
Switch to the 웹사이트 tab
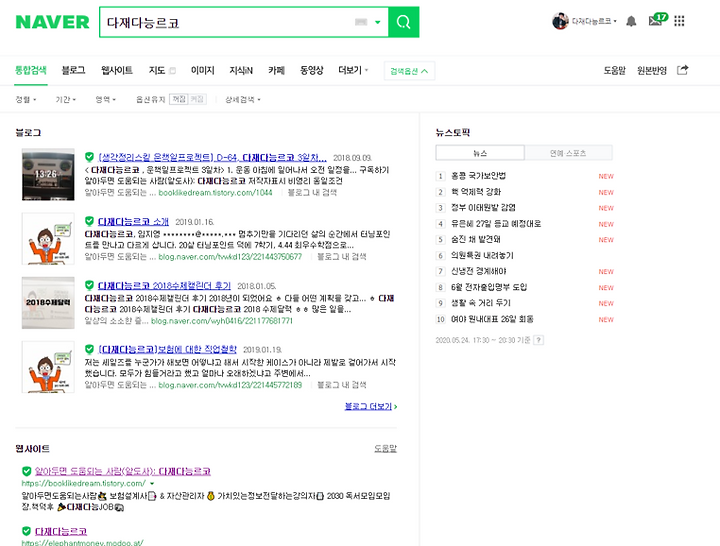click(x=117, y=70)
